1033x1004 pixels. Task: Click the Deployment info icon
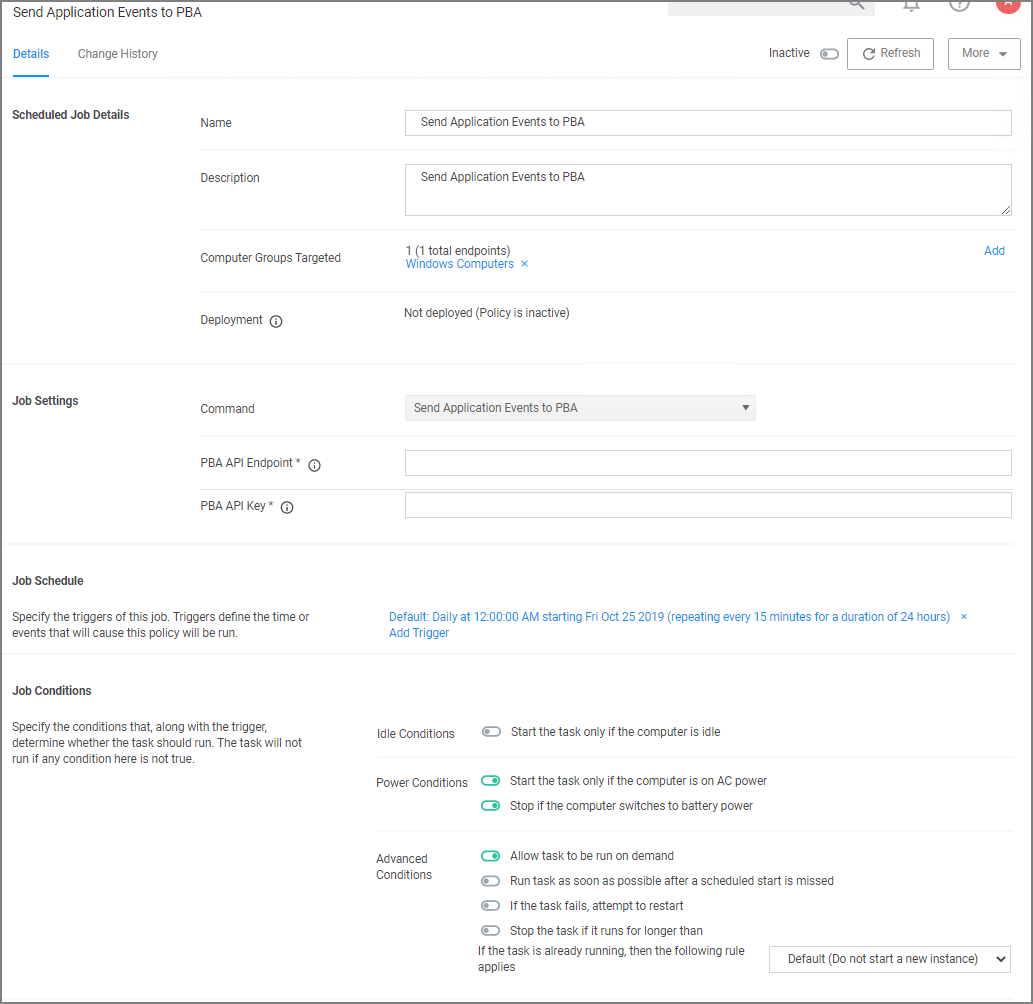(276, 321)
